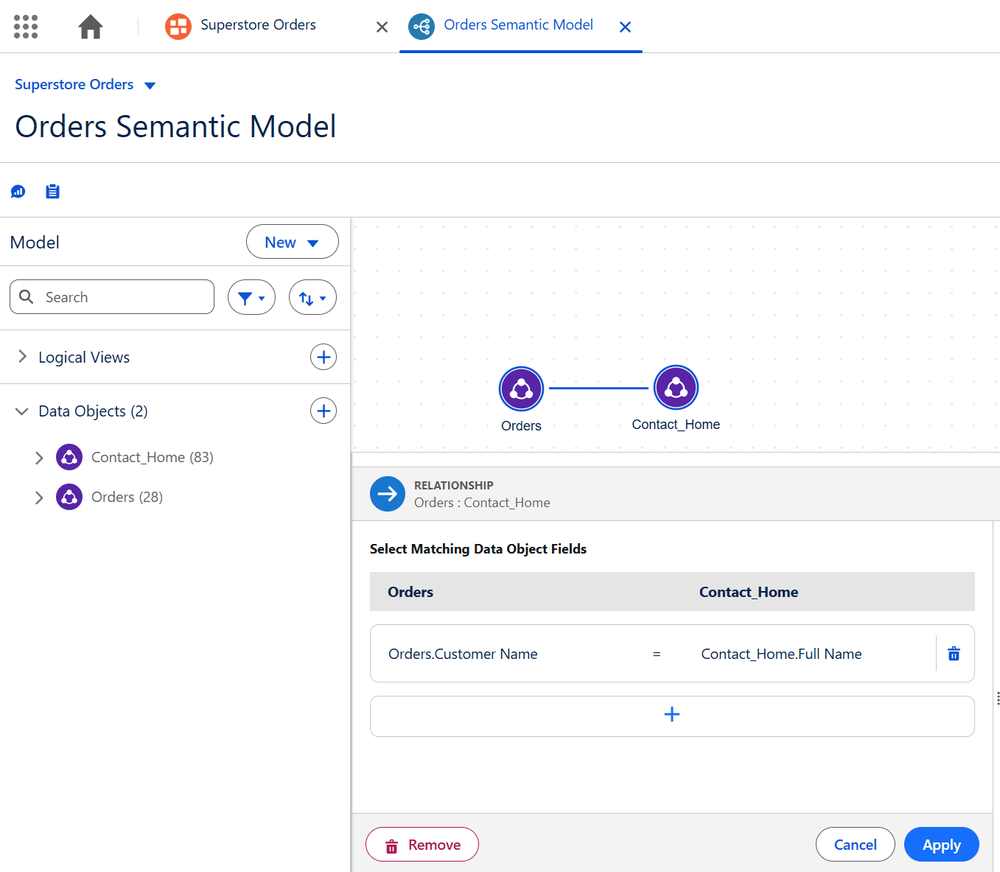Select the Contact_Home node on the canvas
The height and width of the screenshot is (872, 1000).
point(676,387)
